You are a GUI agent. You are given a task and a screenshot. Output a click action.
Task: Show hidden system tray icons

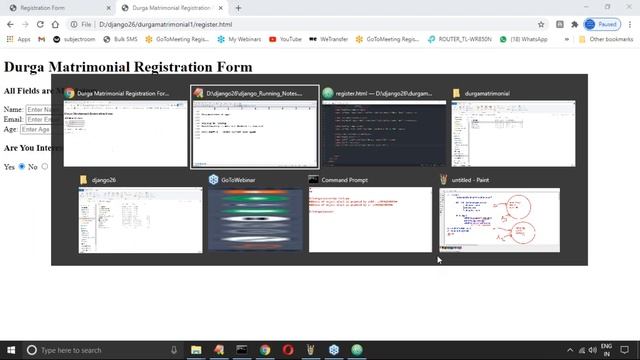(x=570, y=350)
